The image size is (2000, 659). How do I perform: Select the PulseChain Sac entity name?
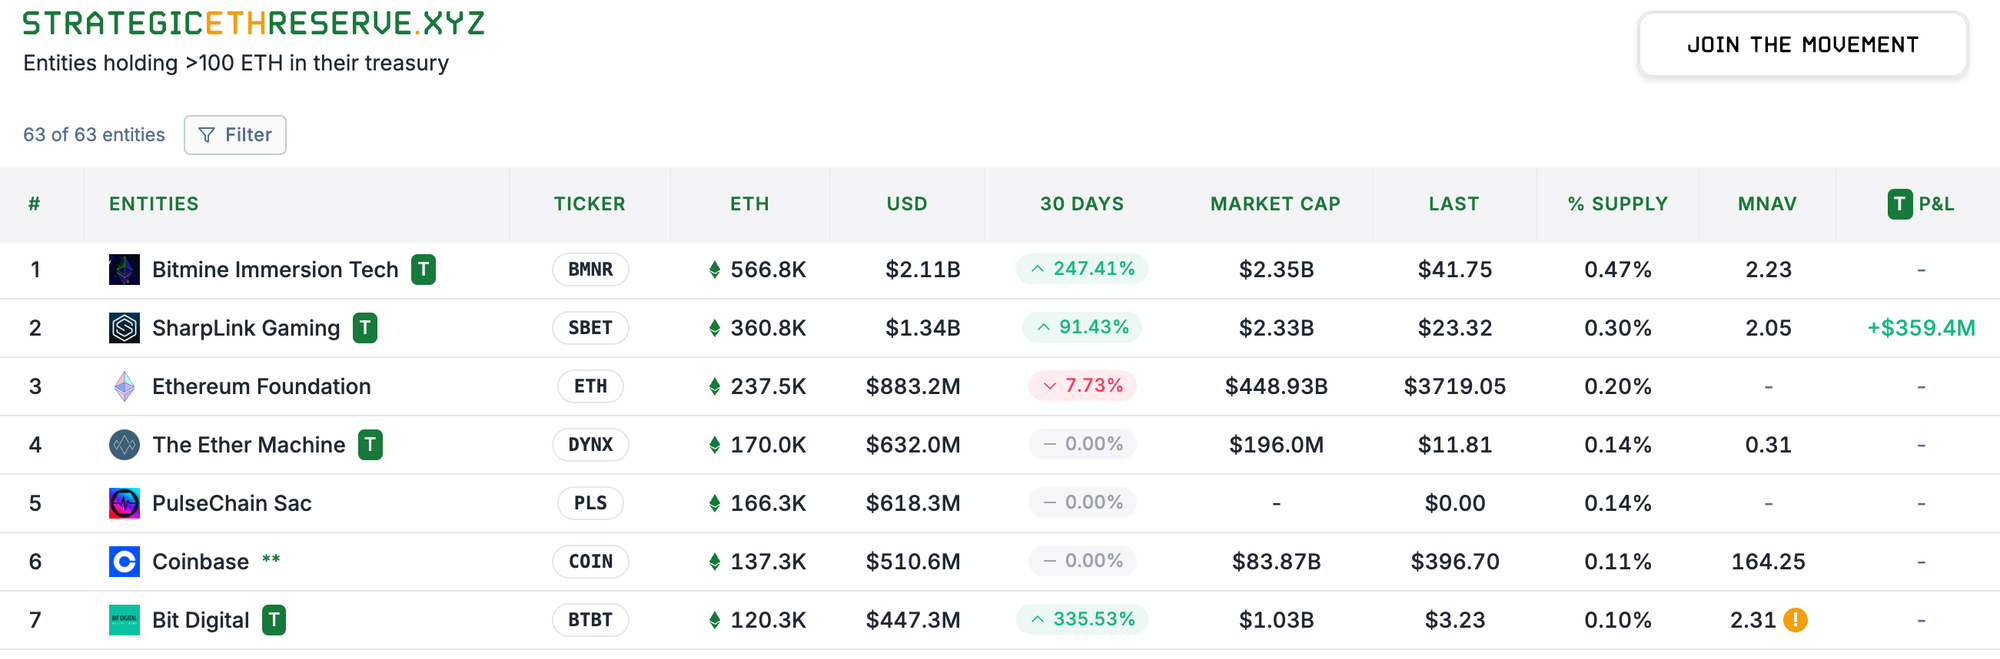(x=232, y=503)
